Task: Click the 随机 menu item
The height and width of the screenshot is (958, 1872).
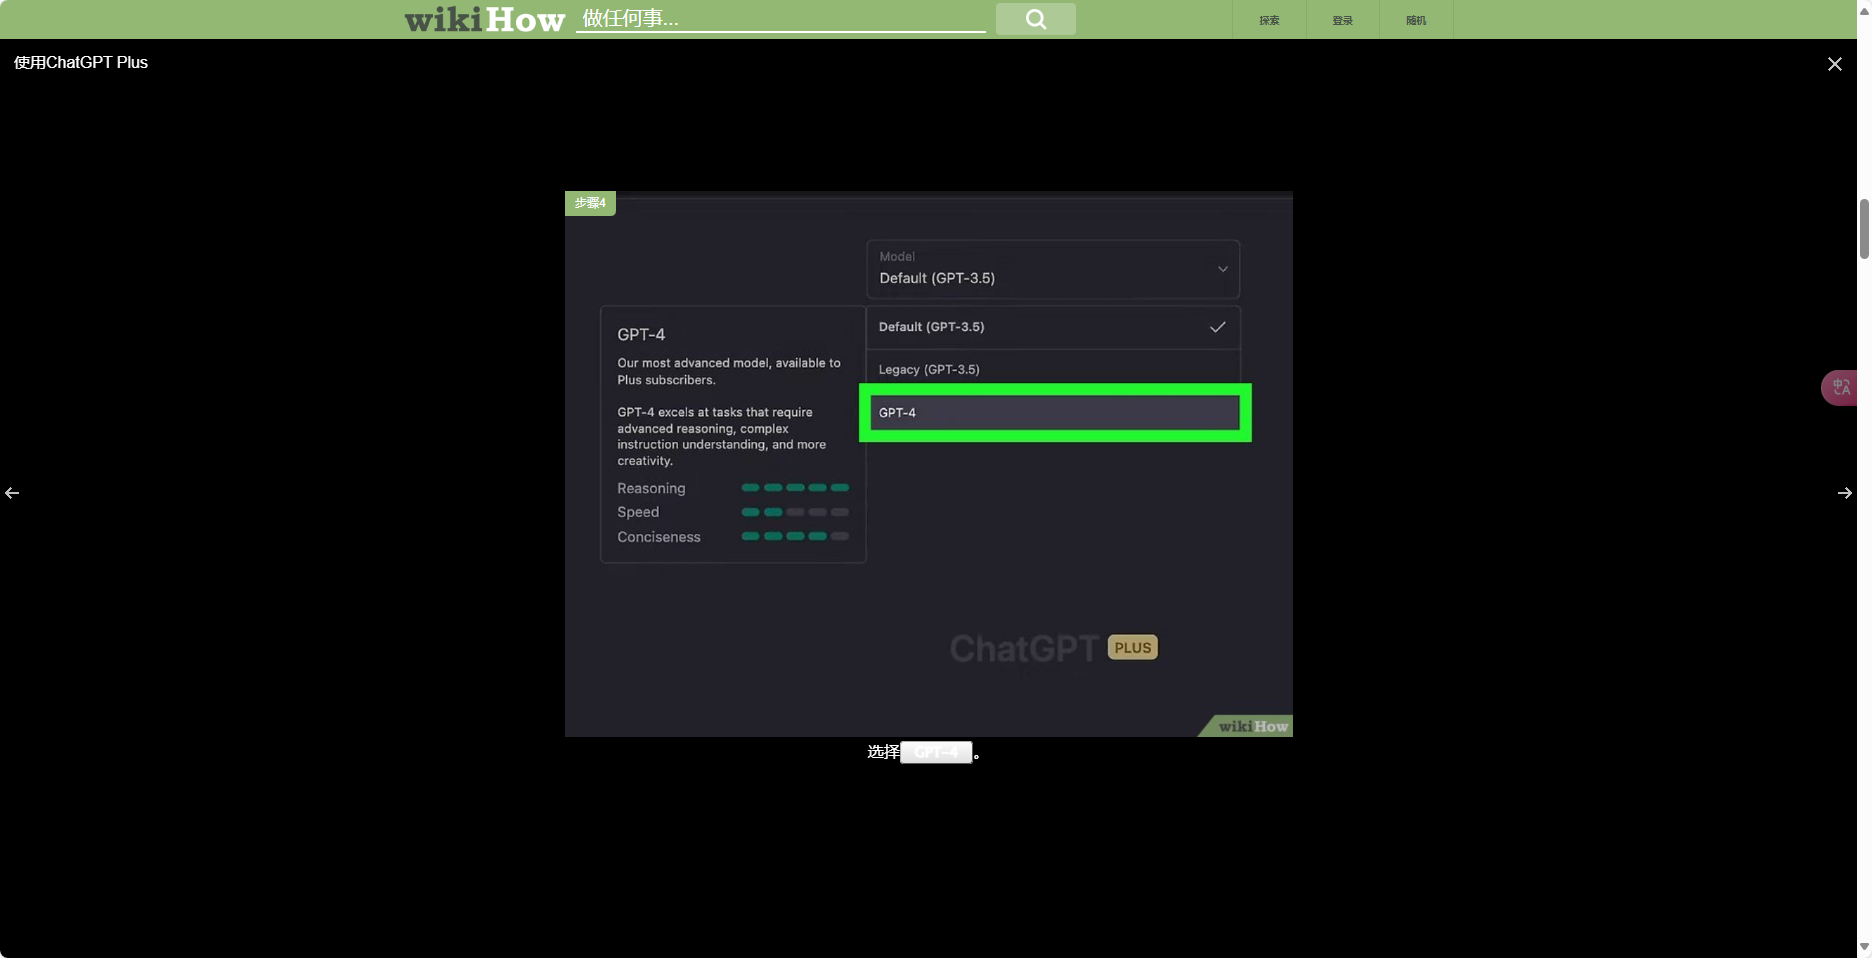Action: click(x=1415, y=19)
